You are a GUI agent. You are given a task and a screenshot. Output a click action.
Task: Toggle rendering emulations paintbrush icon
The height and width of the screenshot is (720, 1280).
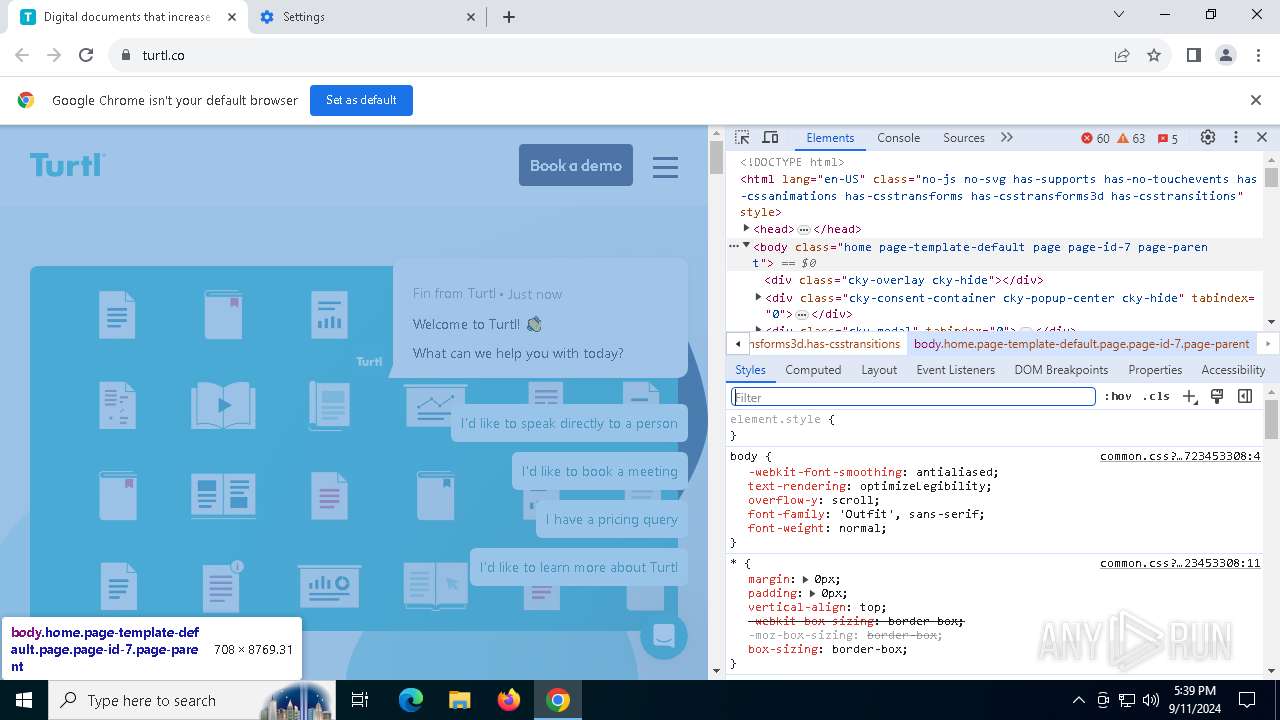pos(1217,397)
